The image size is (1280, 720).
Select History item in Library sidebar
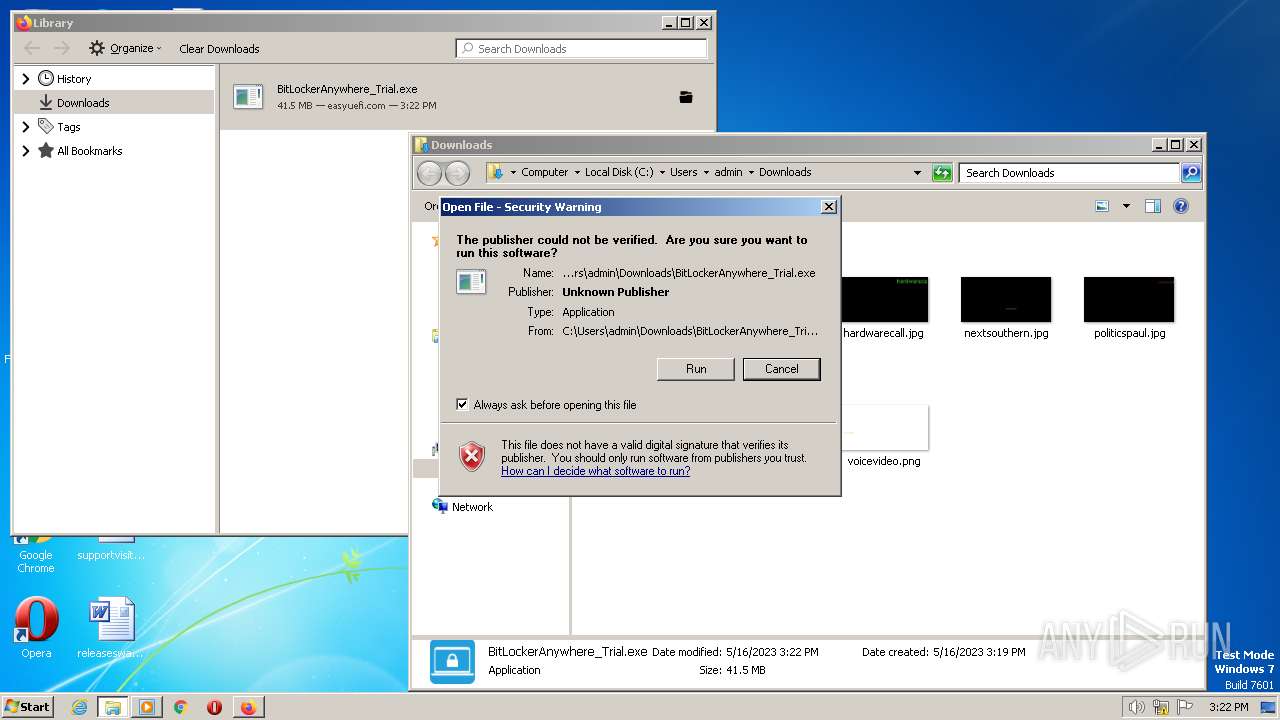click(x=74, y=79)
